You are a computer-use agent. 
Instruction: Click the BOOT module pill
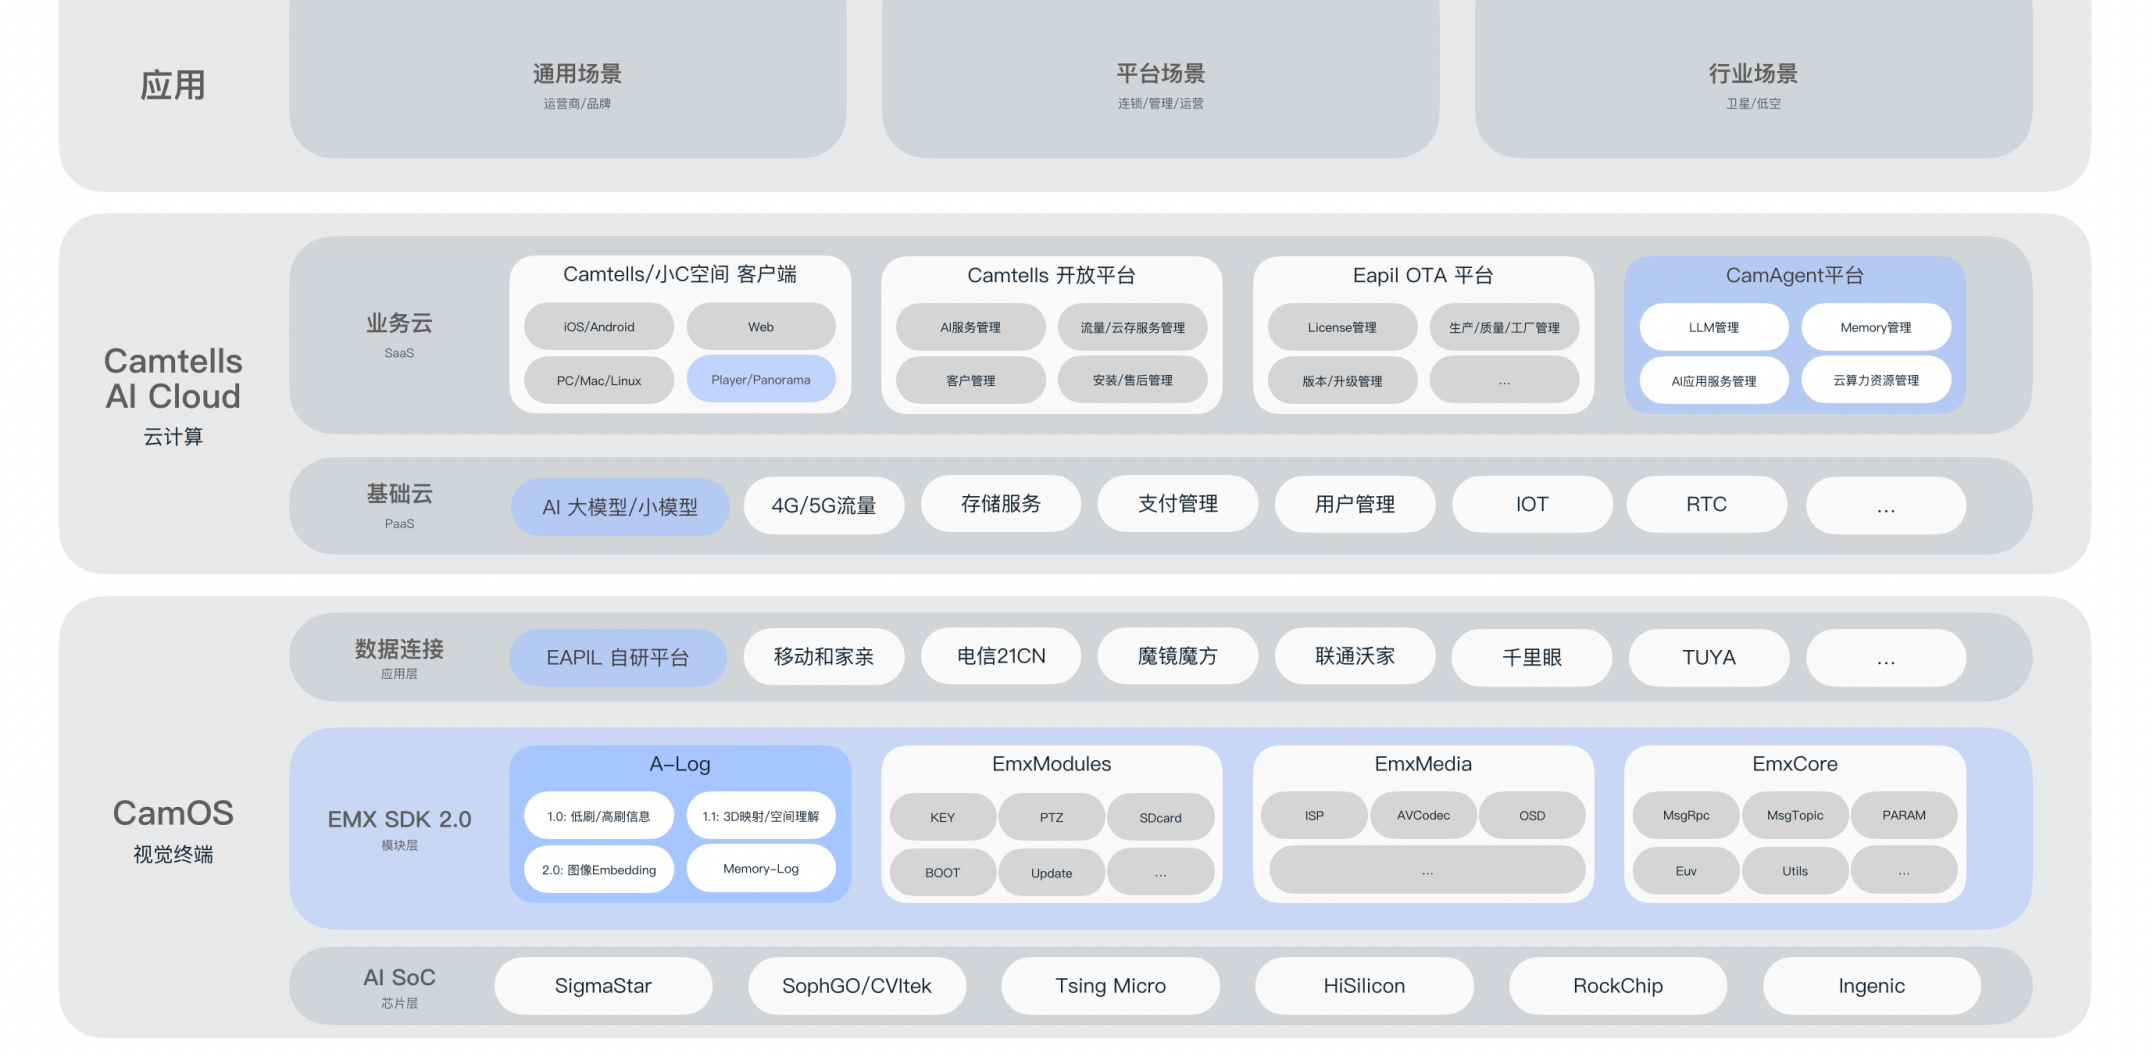coord(943,872)
